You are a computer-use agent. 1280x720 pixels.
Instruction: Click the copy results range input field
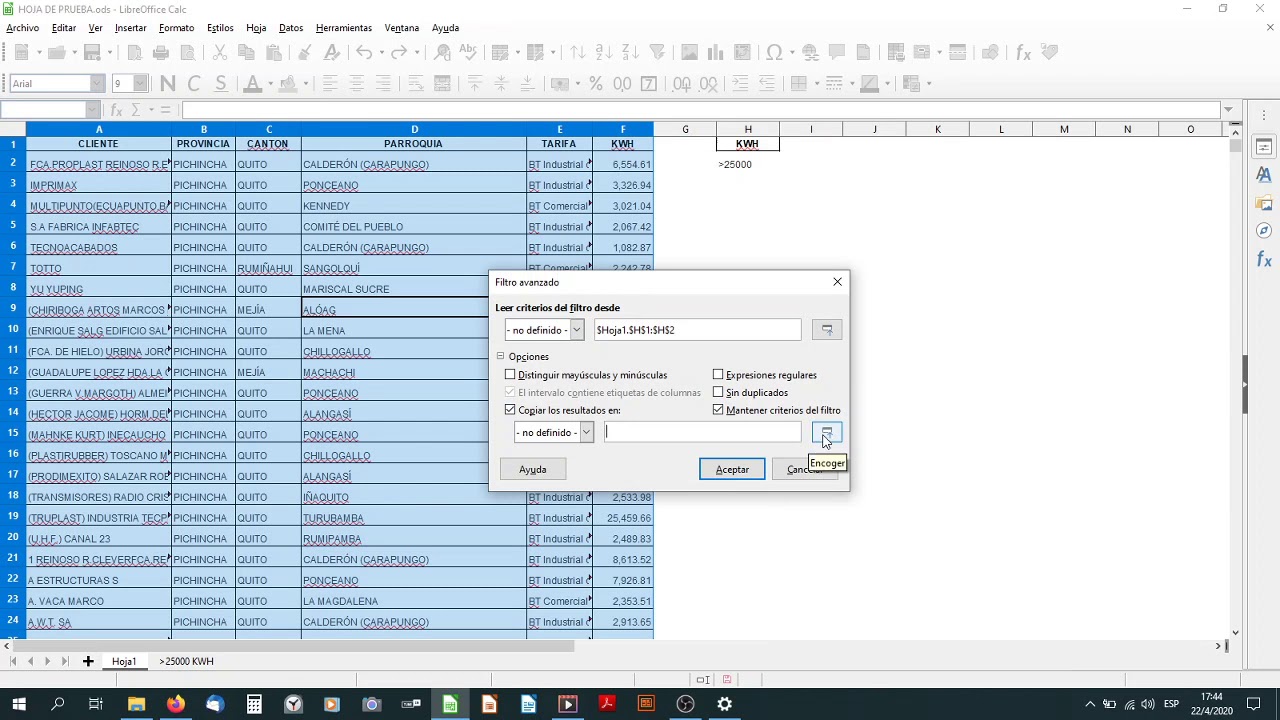tap(703, 432)
